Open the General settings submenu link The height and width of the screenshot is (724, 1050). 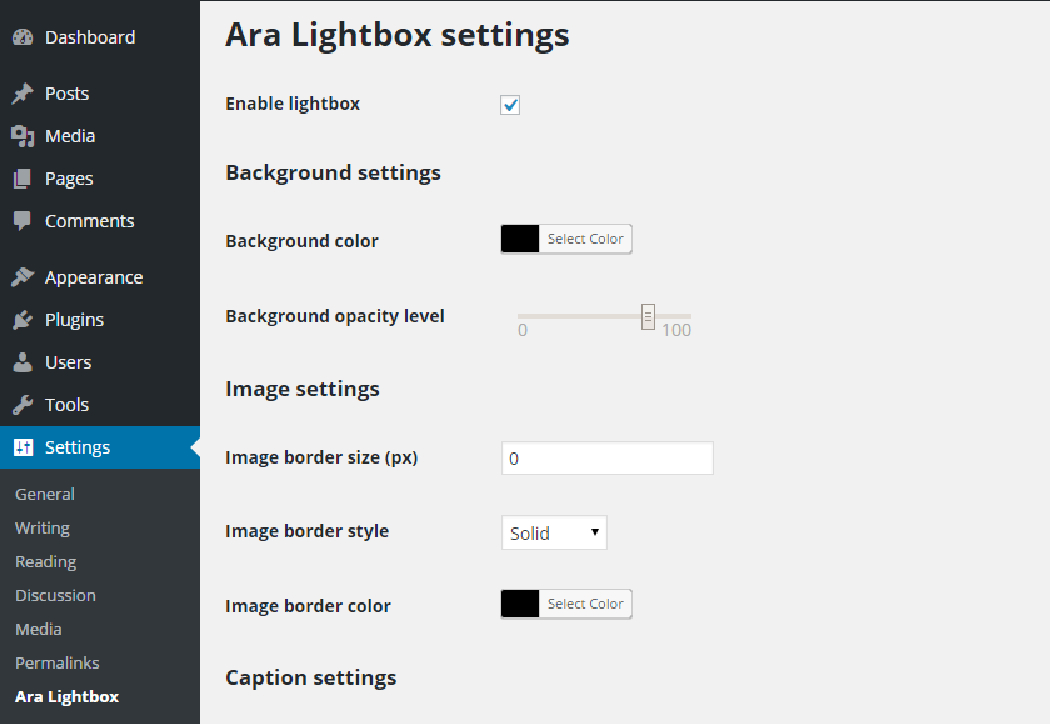coord(45,494)
